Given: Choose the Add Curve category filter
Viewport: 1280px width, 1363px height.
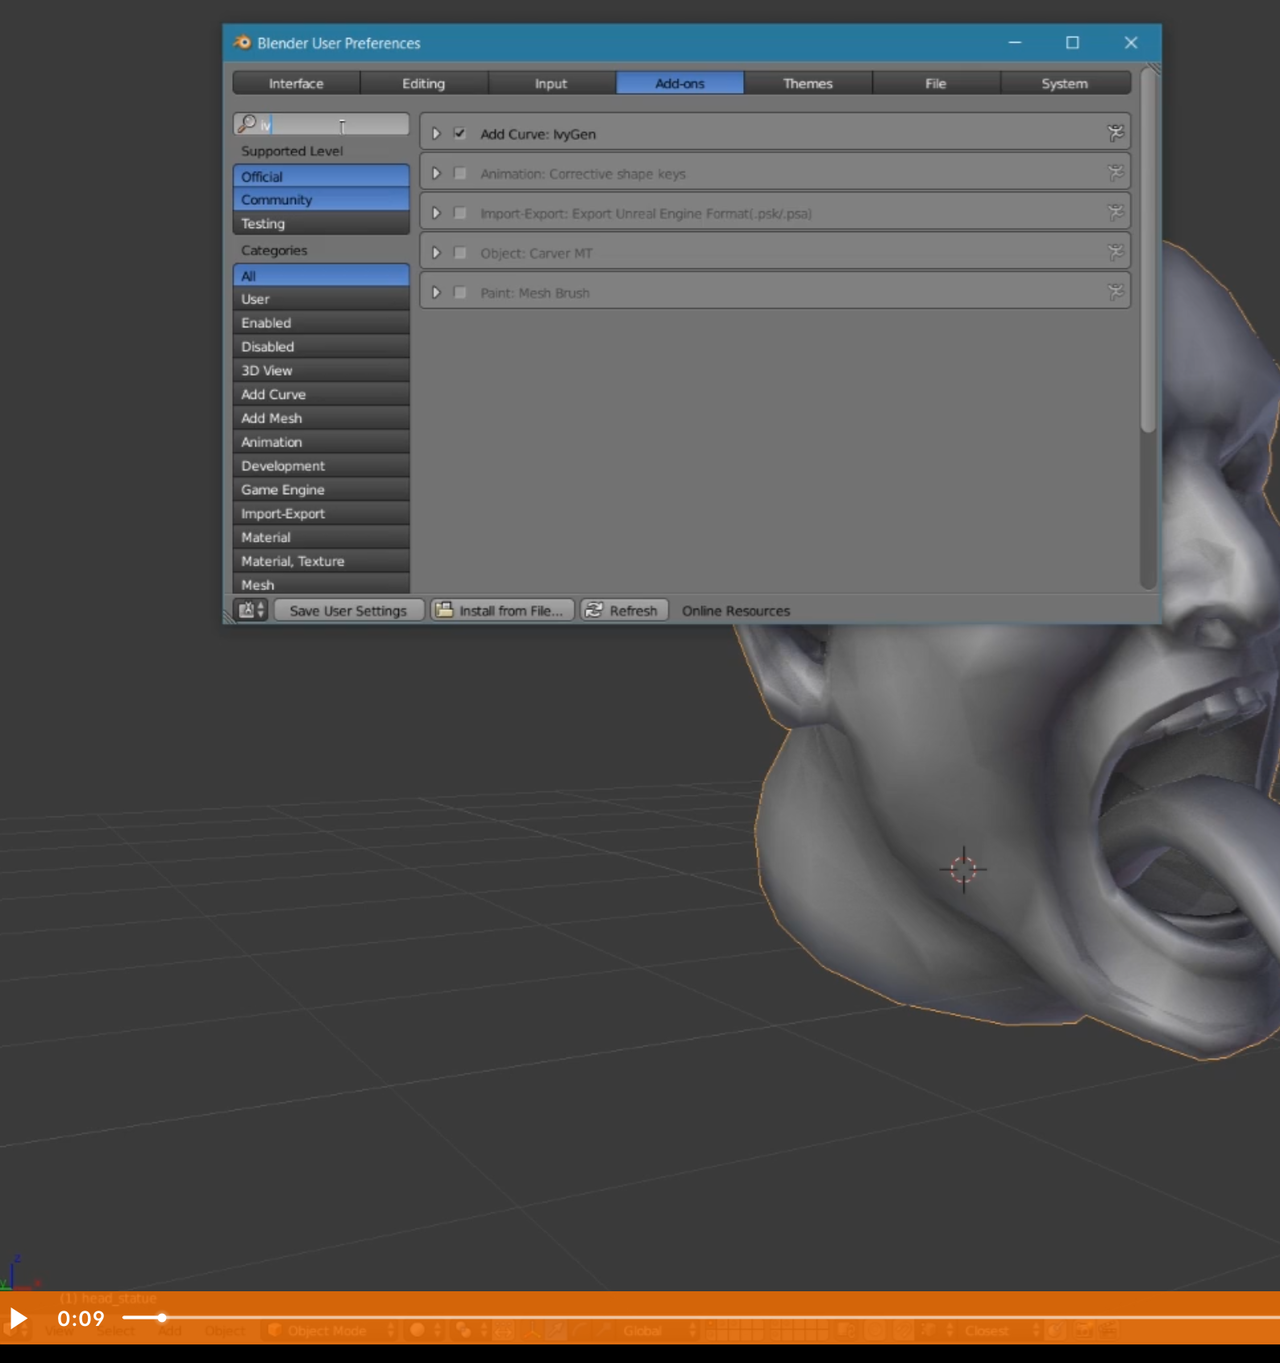Looking at the screenshot, I should [x=321, y=395].
